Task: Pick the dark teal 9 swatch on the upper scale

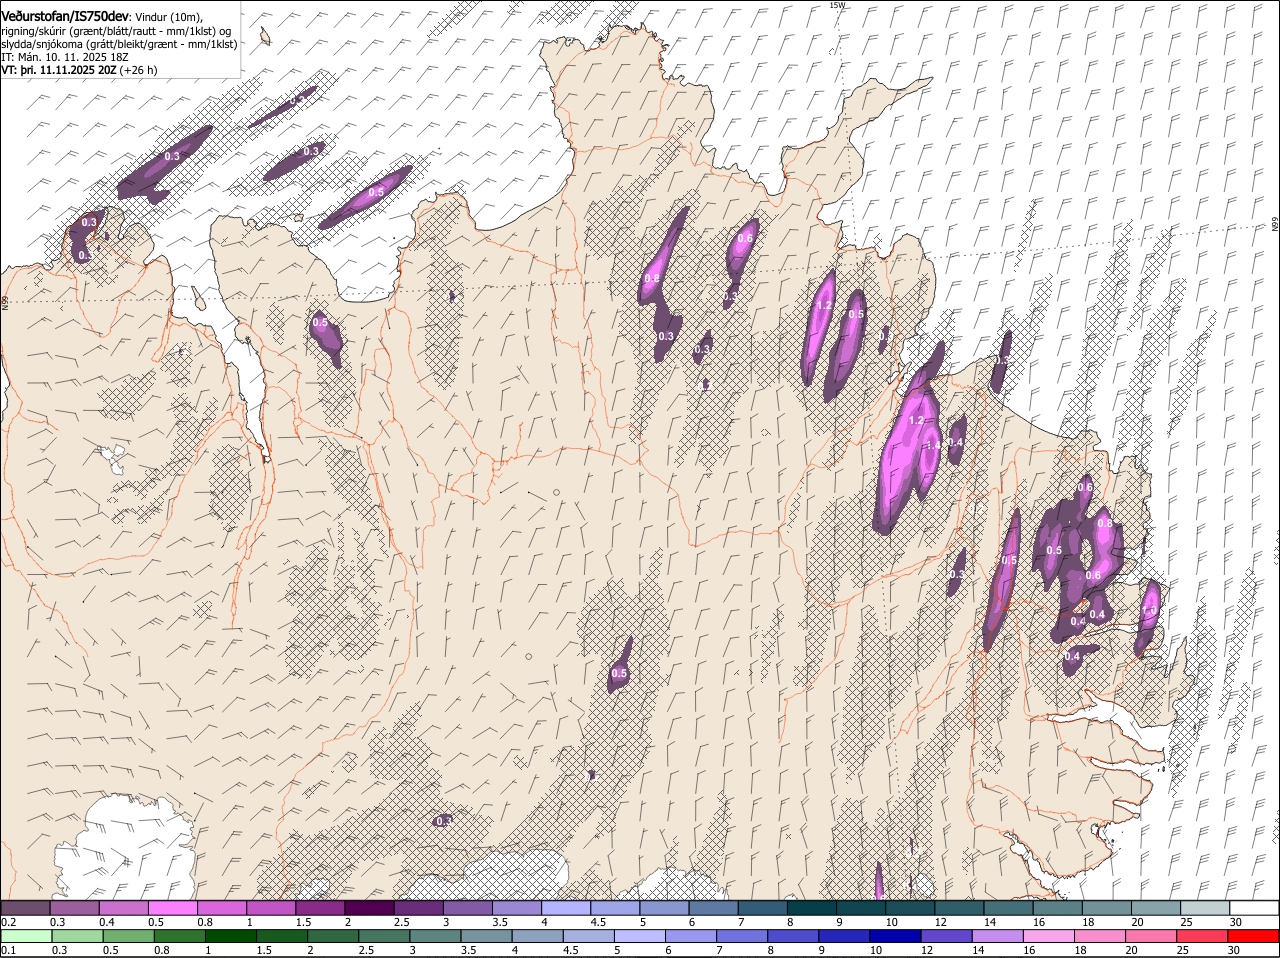Action: [861, 907]
